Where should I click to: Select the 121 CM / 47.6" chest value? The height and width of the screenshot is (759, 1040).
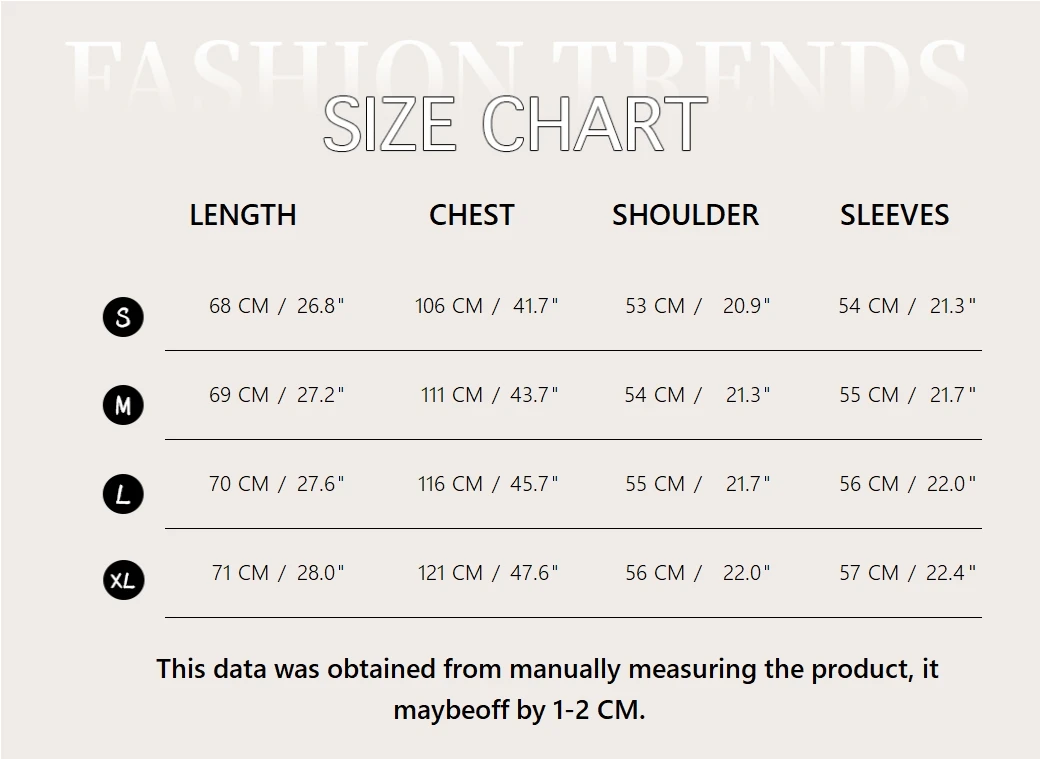tap(487, 573)
